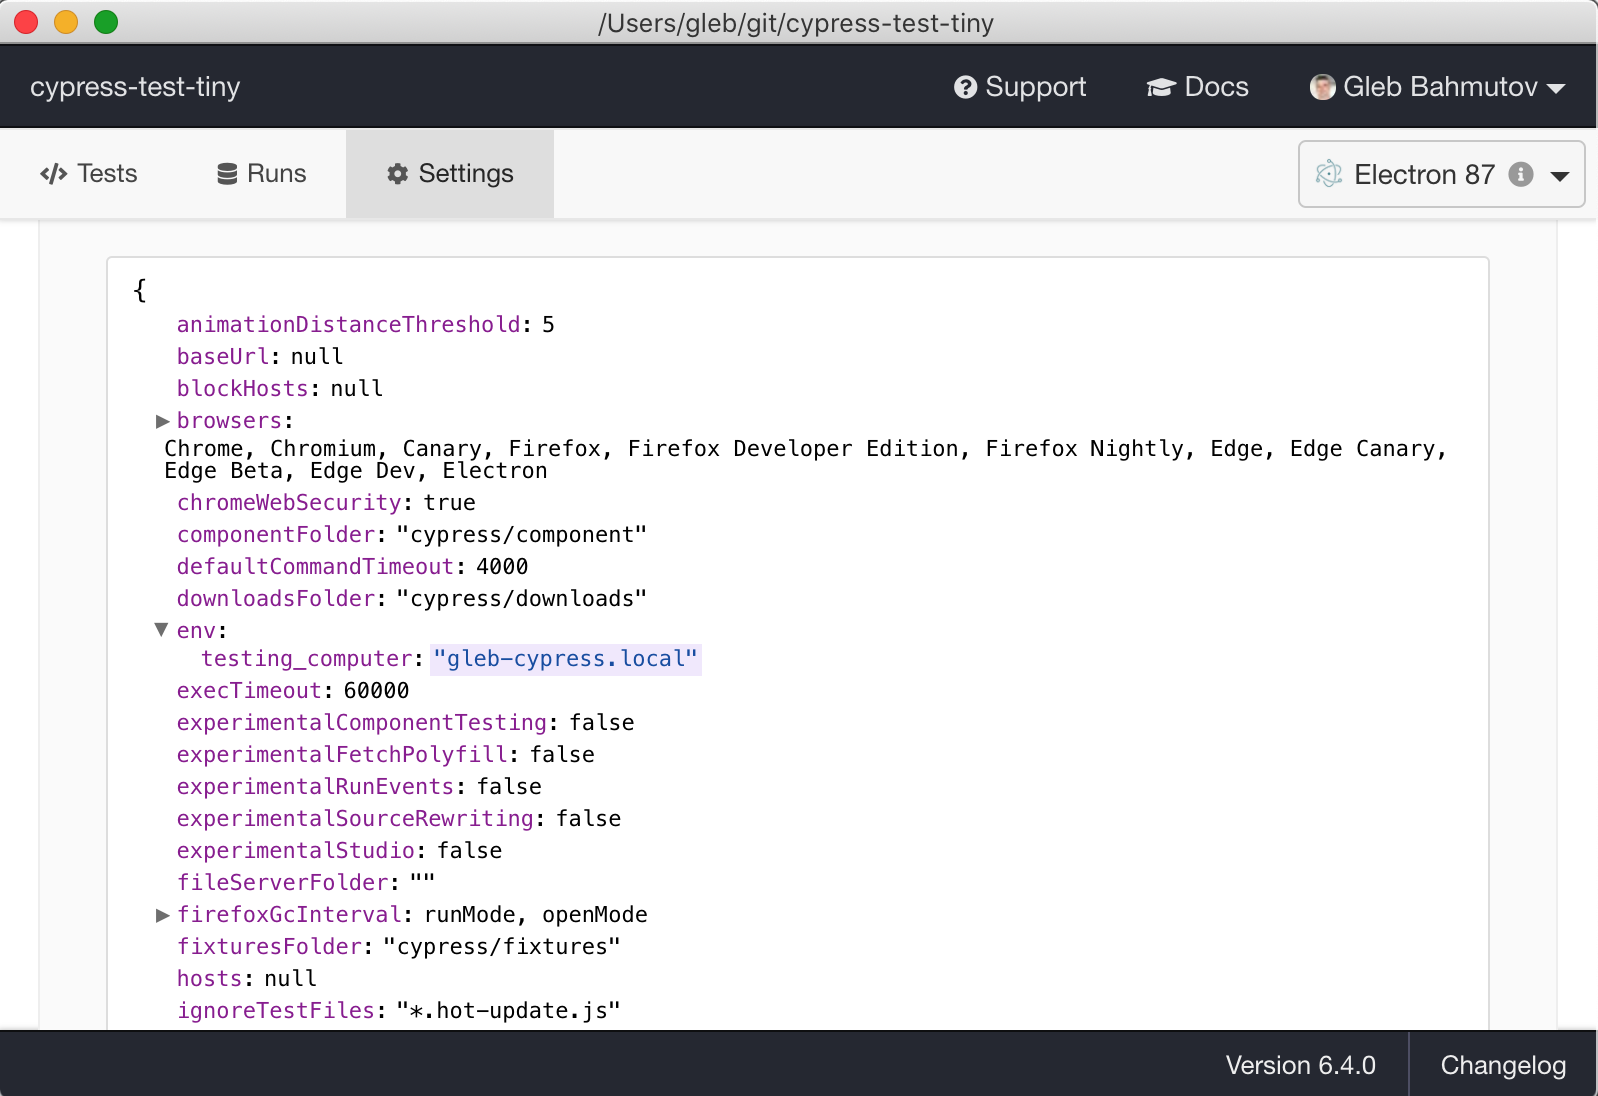Image resolution: width=1598 pixels, height=1096 pixels.
Task: Click the downloadsFolder key
Action: tap(276, 599)
